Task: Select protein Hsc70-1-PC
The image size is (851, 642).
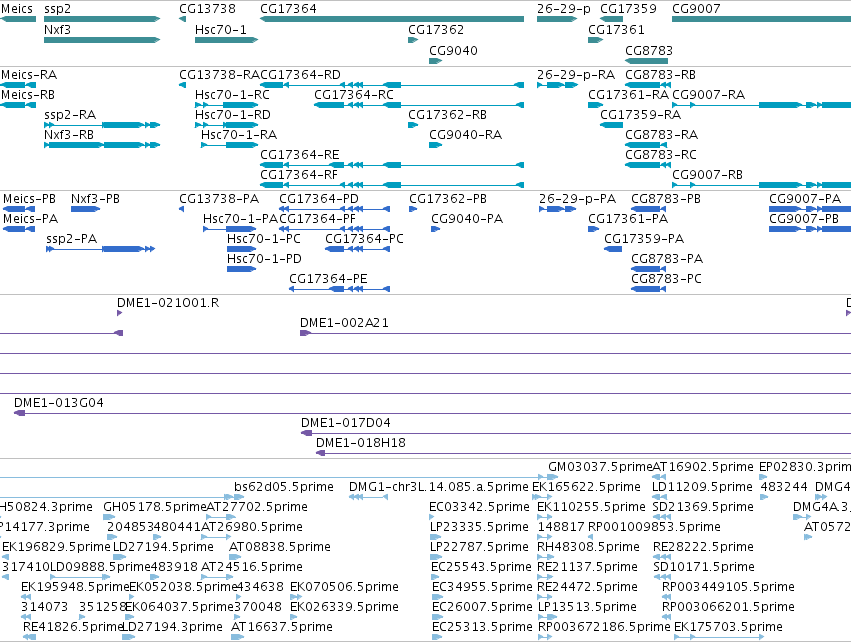Action: click(264, 239)
